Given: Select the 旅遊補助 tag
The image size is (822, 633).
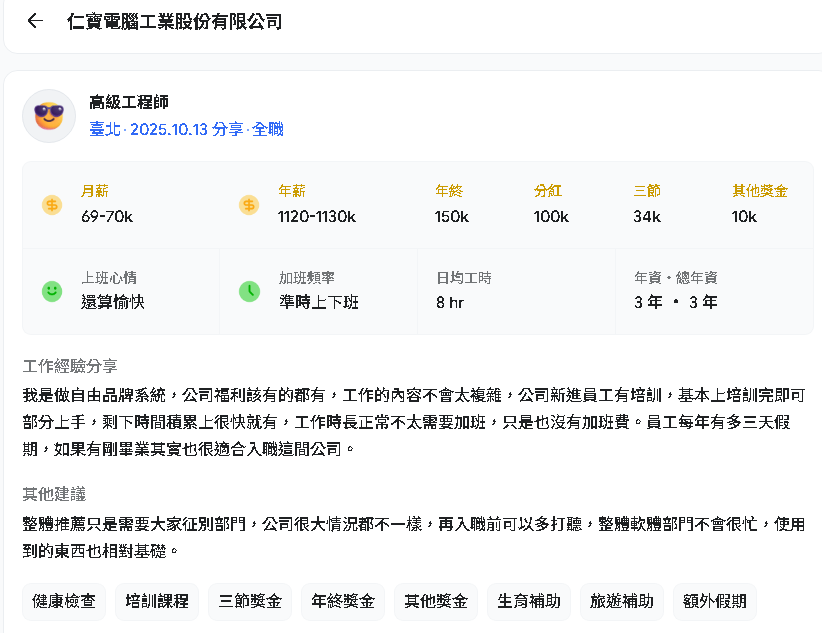Looking at the screenshot, I should click(622, 601).
